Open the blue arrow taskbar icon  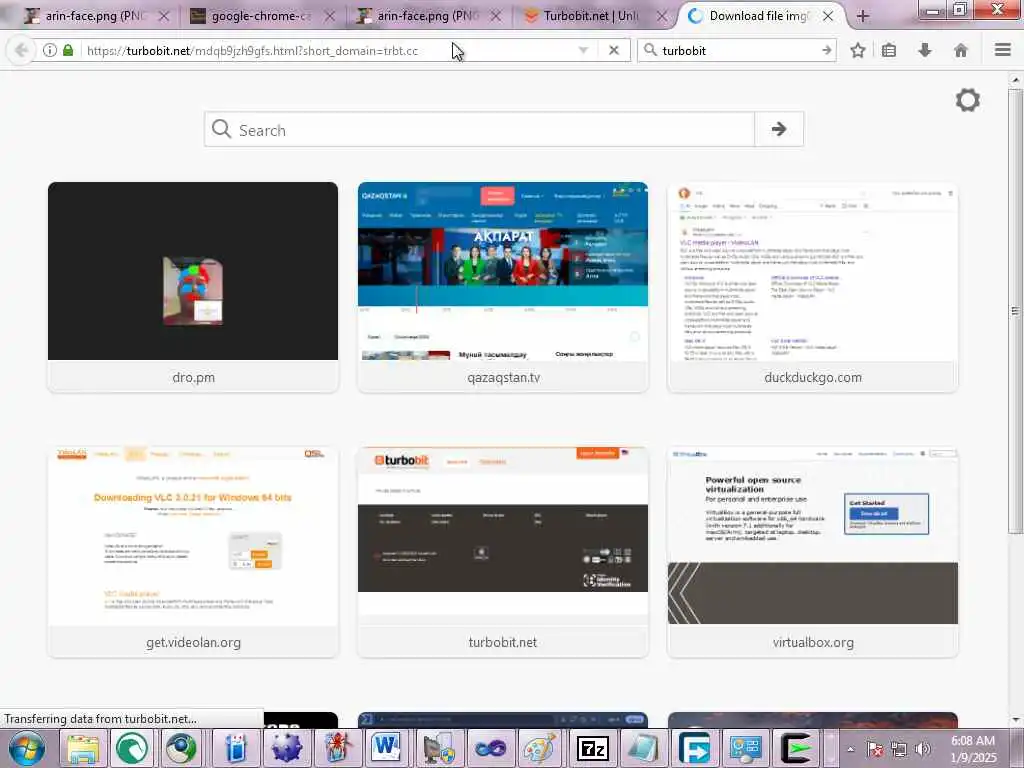coord(694,748)
